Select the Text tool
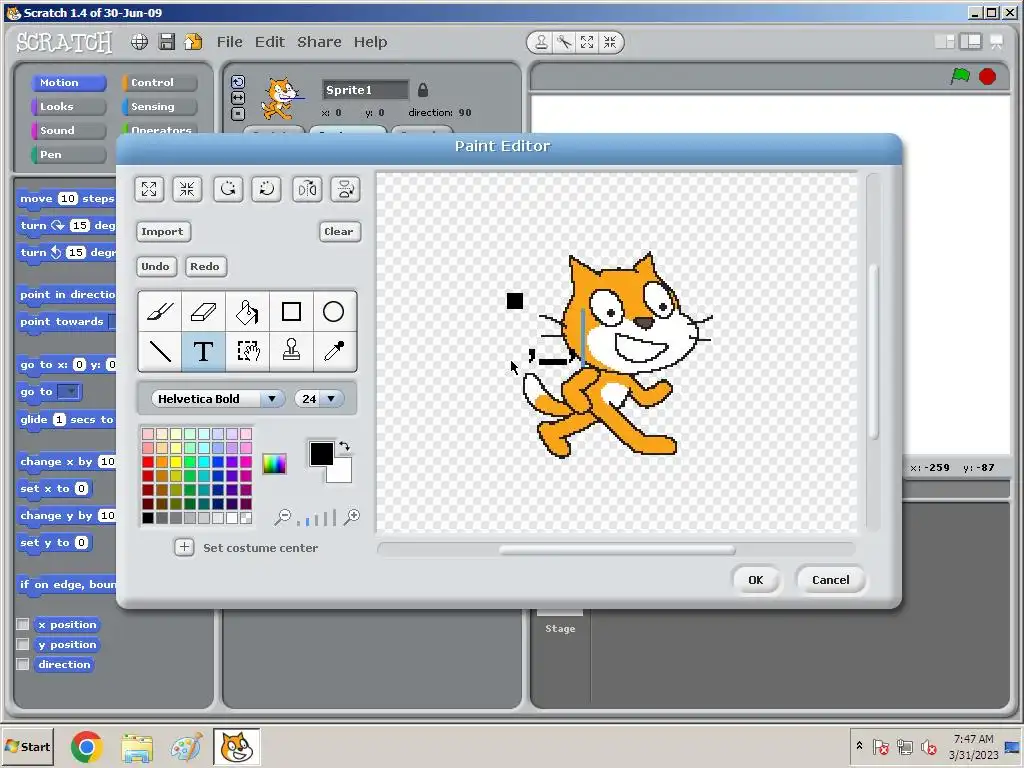 204,351
